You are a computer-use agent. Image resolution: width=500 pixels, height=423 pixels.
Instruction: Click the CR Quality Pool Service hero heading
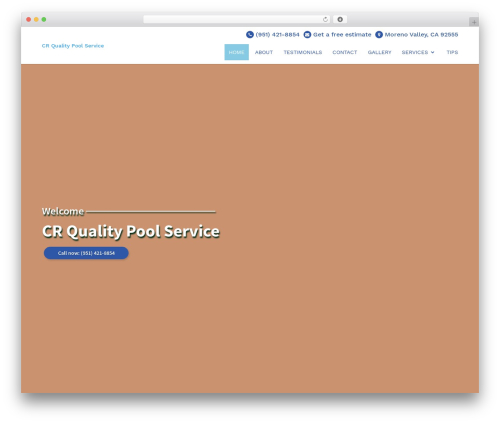(131, 231)
